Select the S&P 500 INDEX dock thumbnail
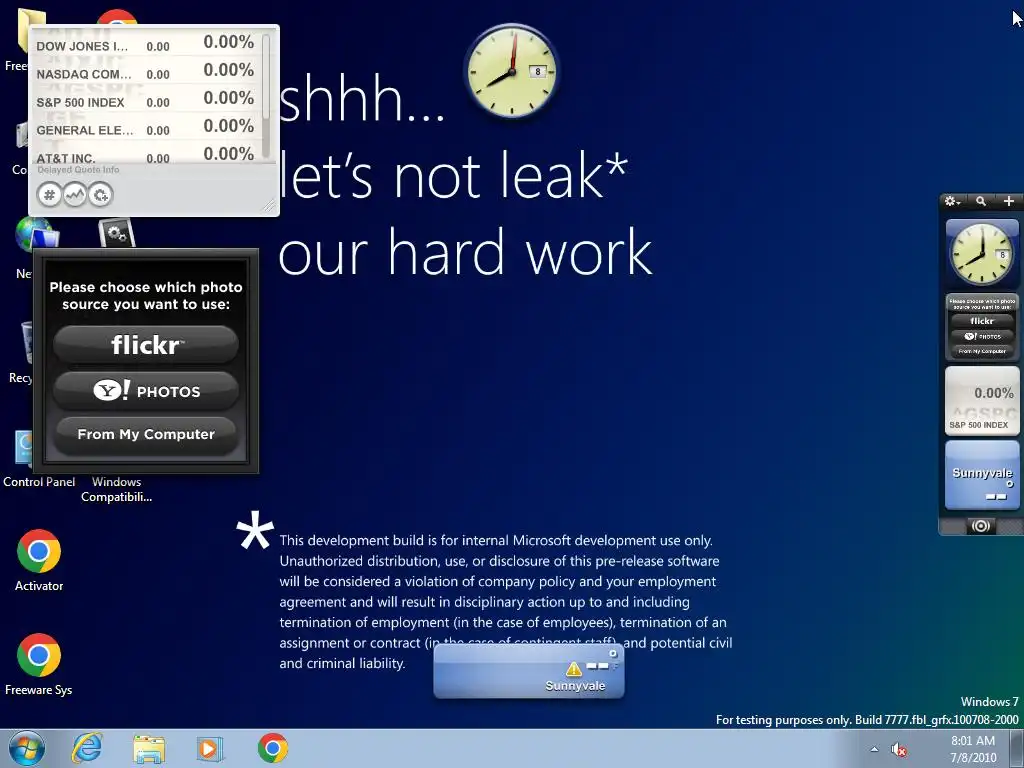 [982, 400]
